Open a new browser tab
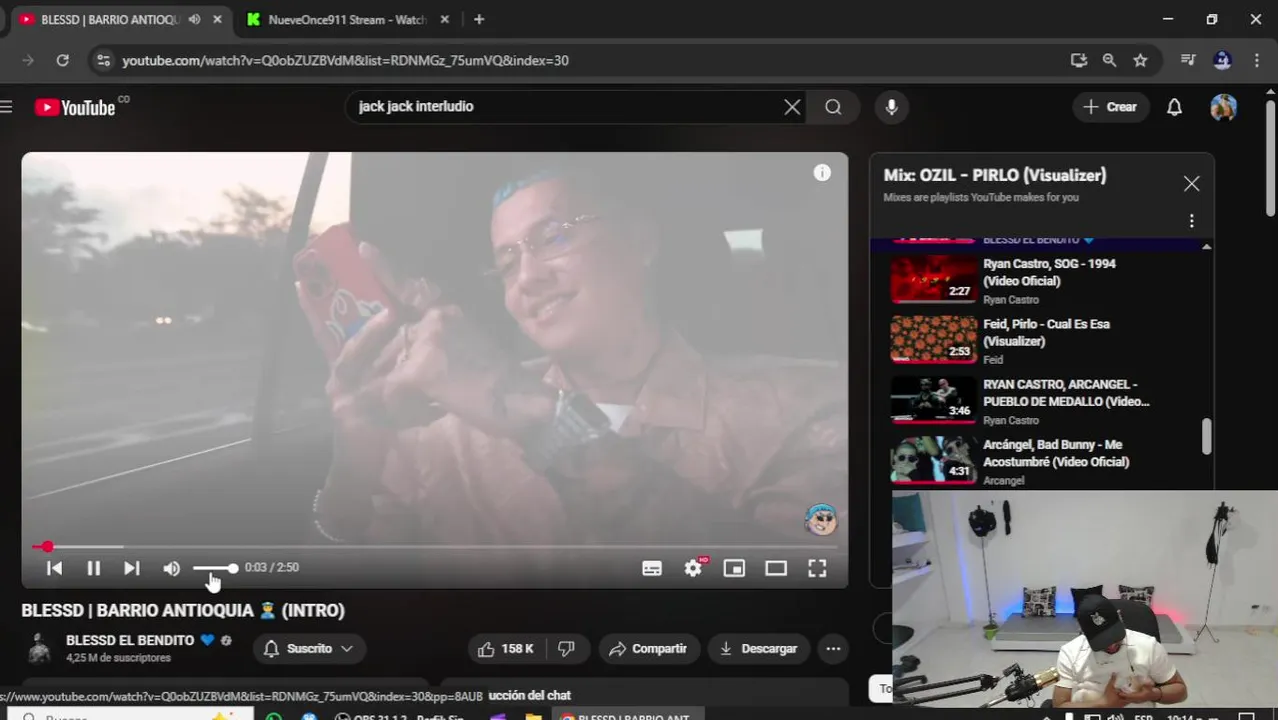The height and width of the screenshot is (720, 1278). pos(479,20)
